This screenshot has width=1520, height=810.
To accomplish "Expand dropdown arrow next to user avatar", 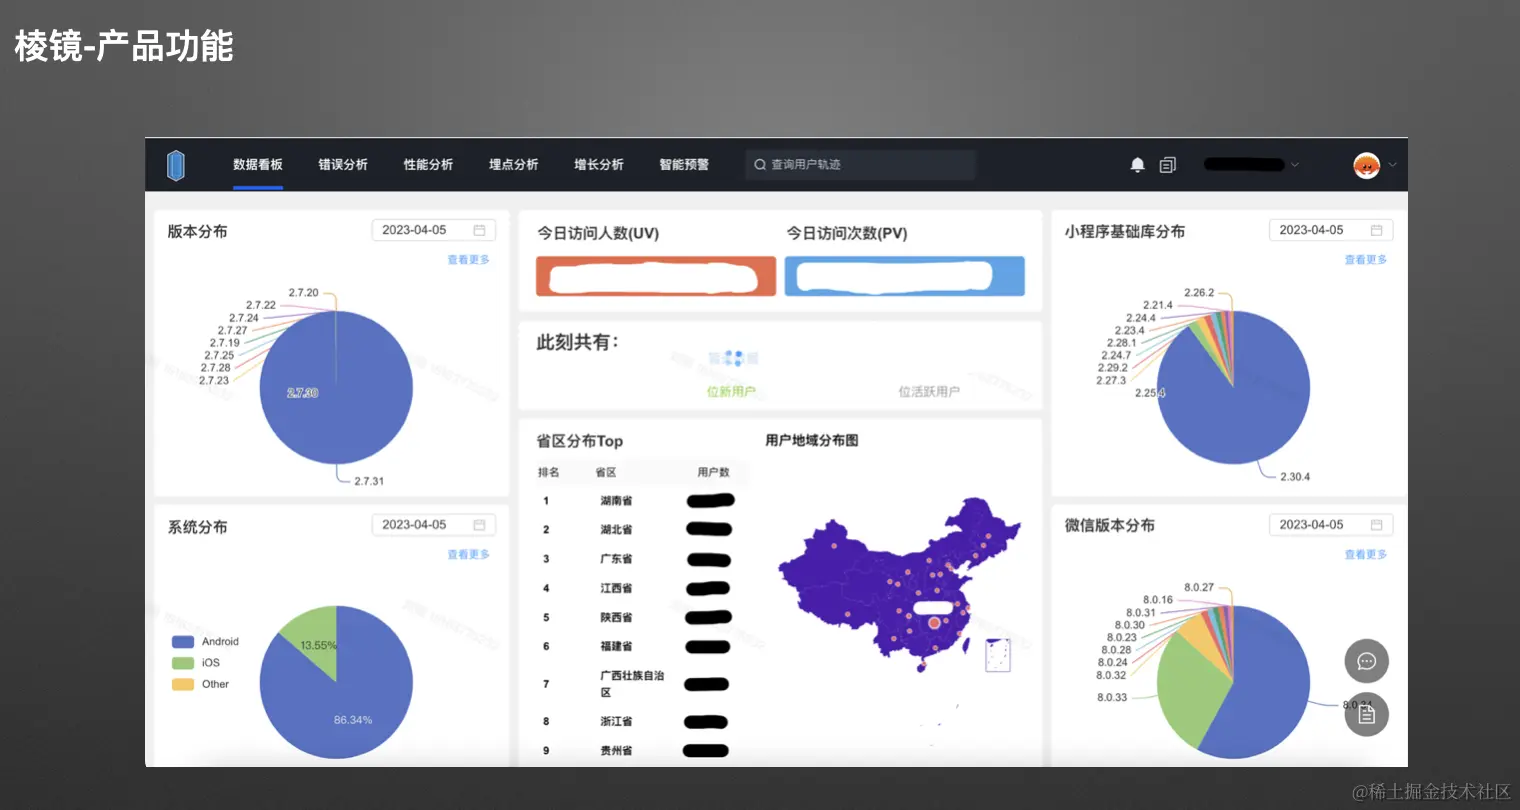I will pyautogui.click(x=1392, y=165).
